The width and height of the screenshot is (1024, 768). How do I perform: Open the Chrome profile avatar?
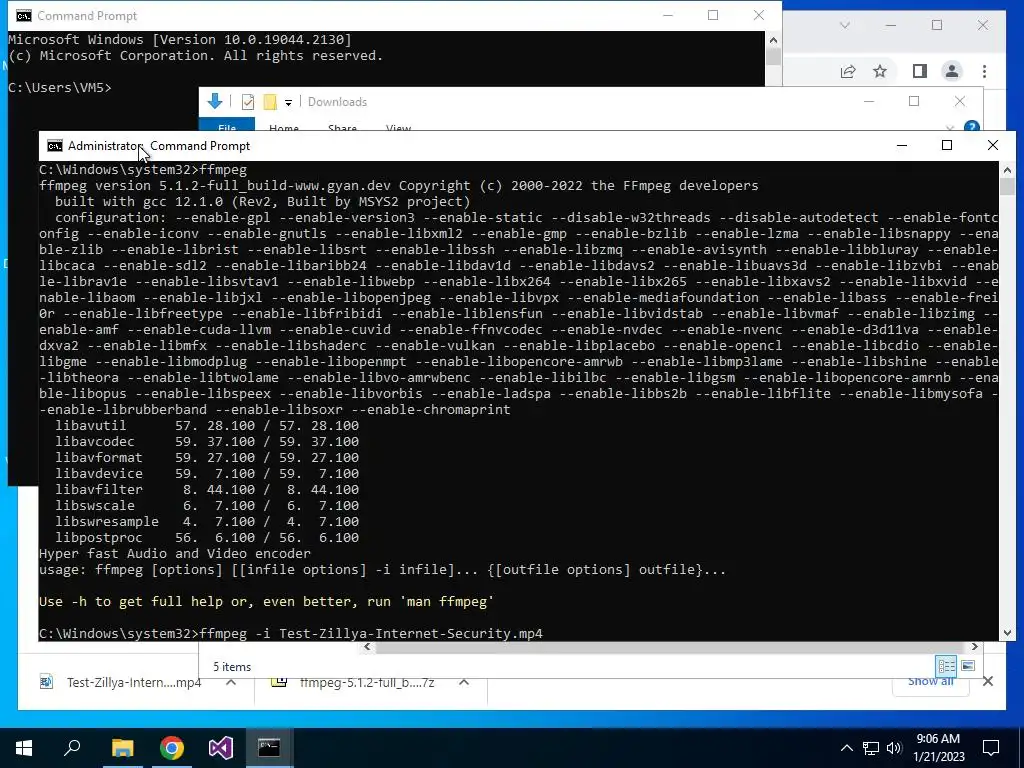click(x=952, y=71)
